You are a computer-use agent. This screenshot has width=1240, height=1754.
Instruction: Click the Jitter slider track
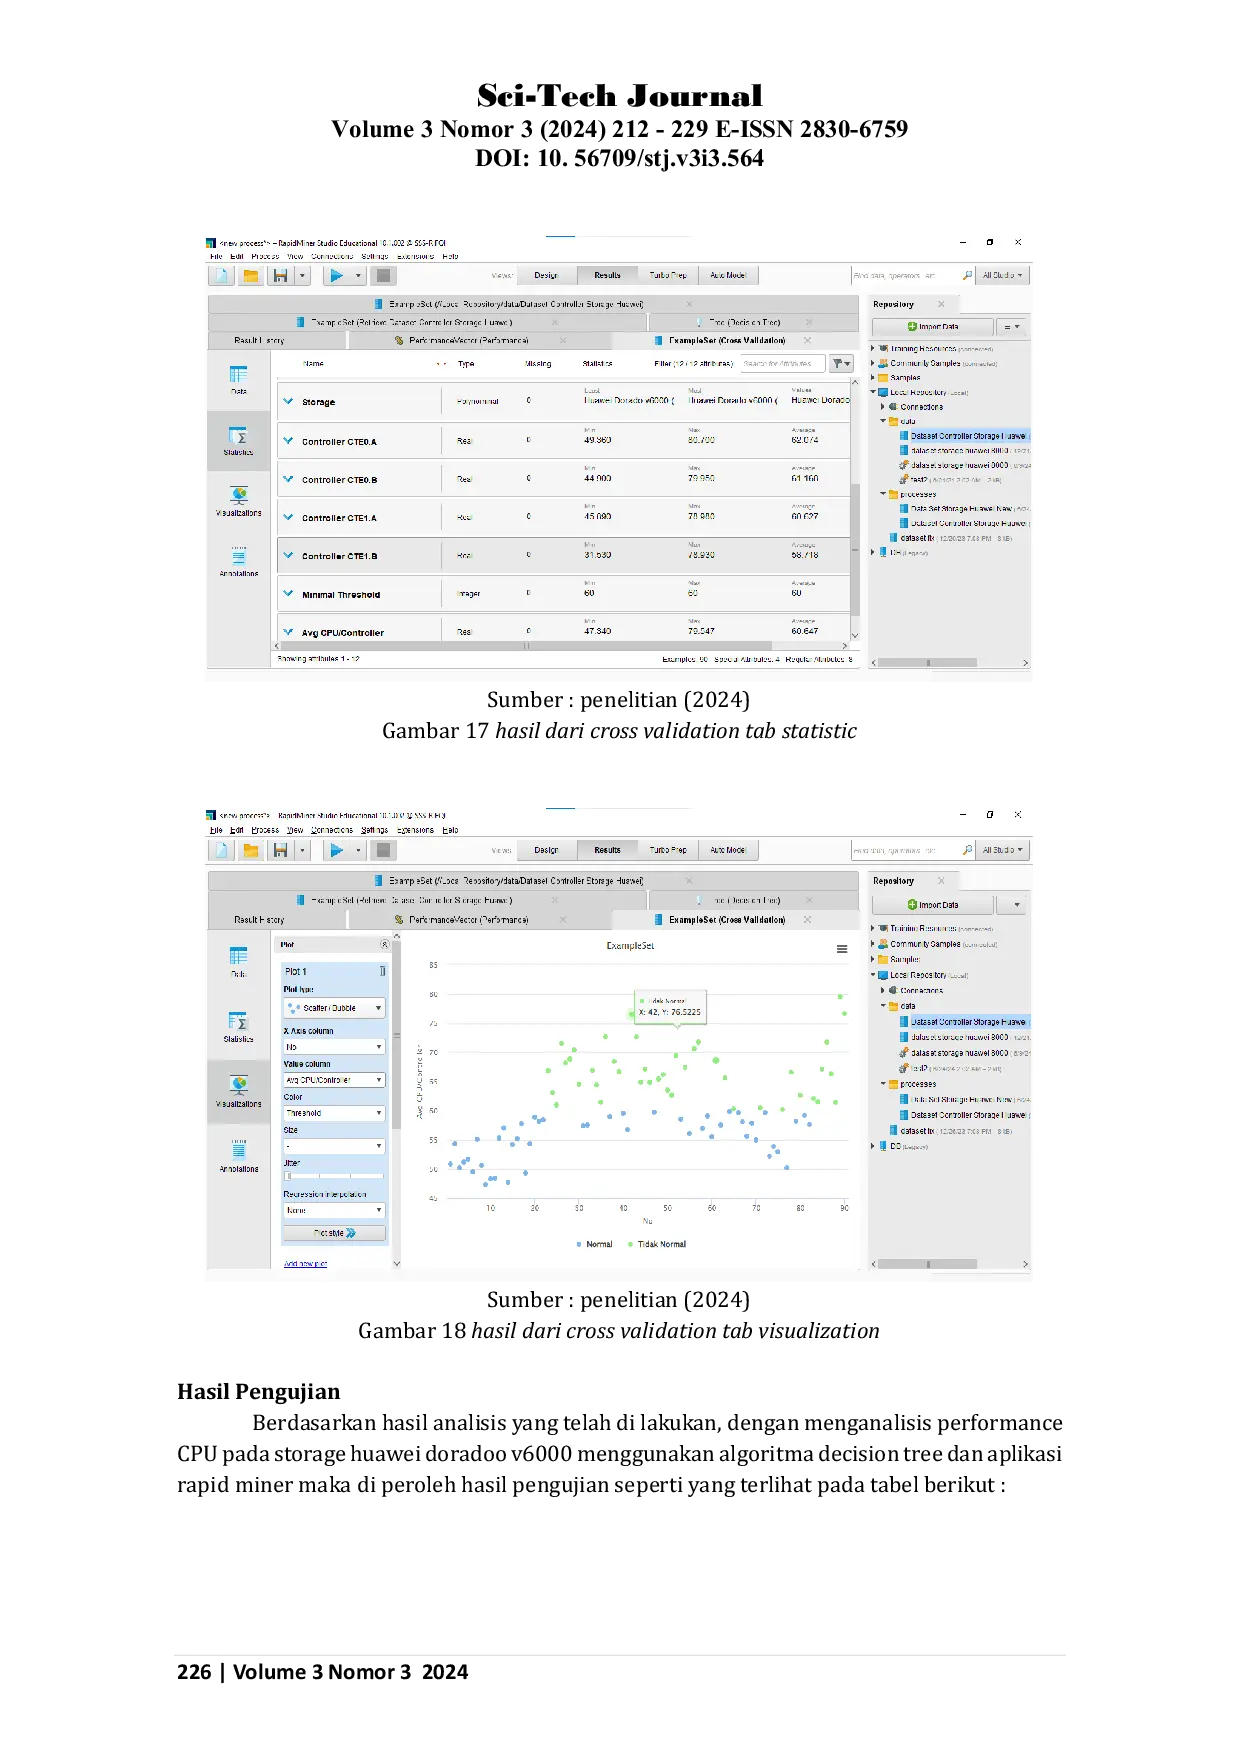tap(334, 1176)
